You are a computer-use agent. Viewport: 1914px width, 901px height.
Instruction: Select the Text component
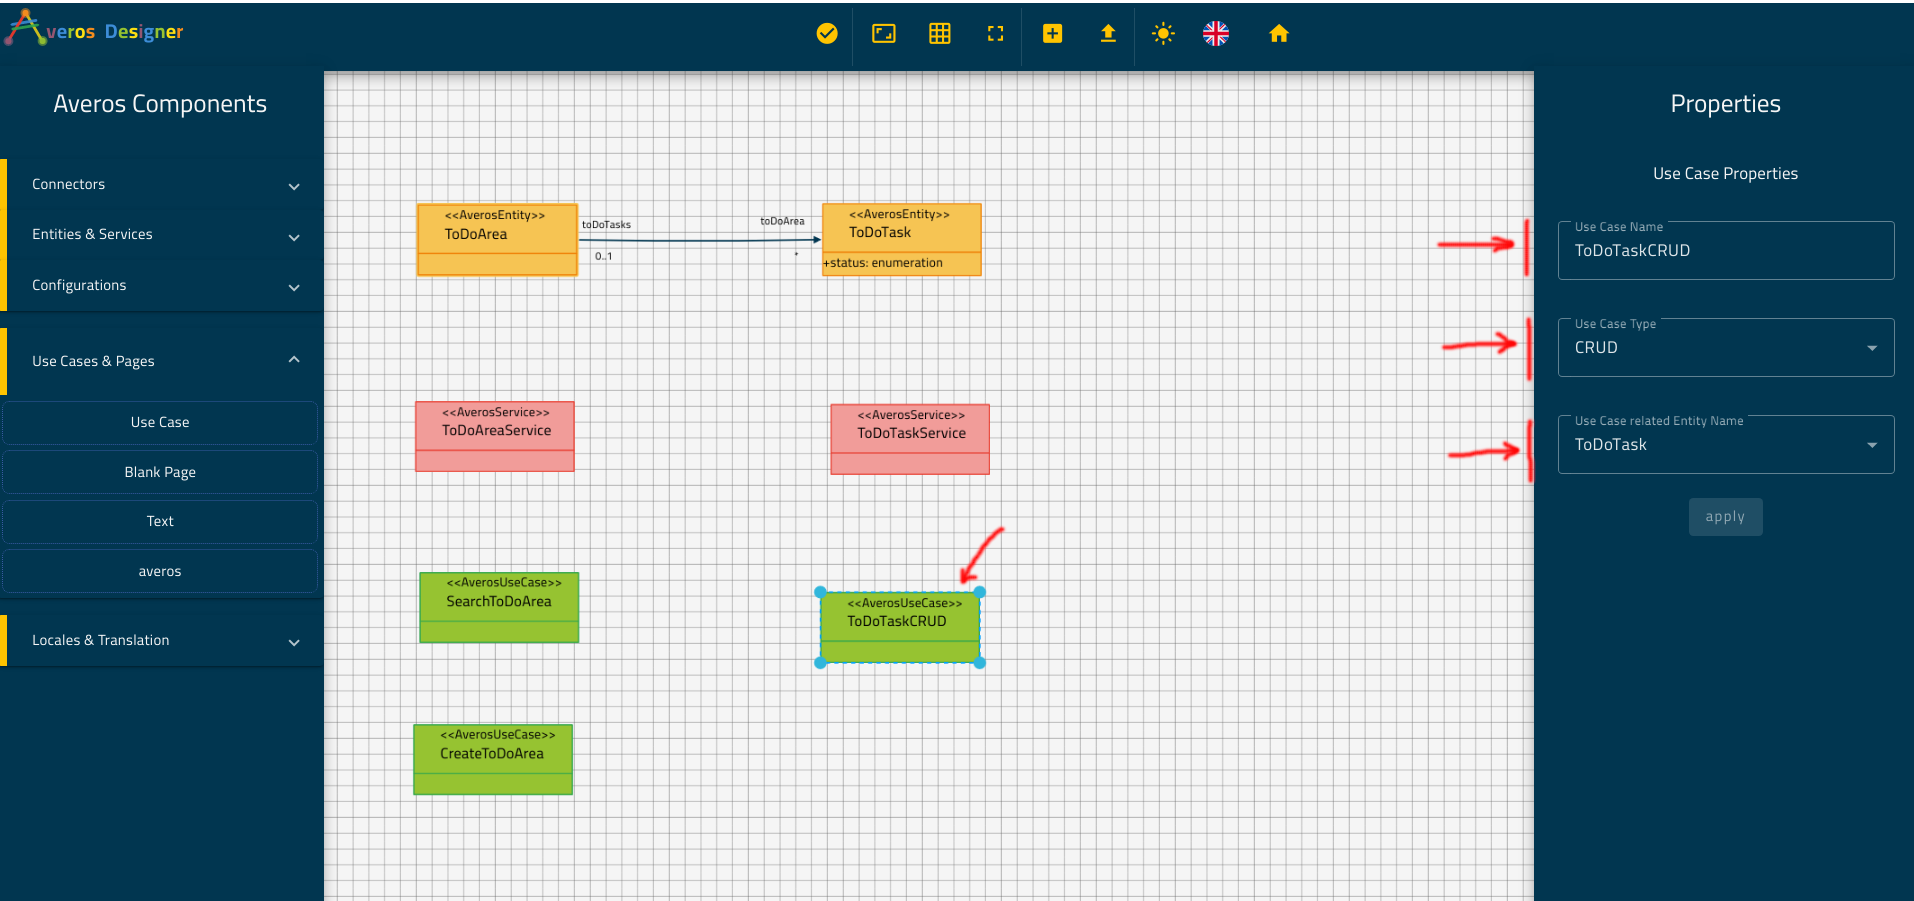(x=160, y=522)
